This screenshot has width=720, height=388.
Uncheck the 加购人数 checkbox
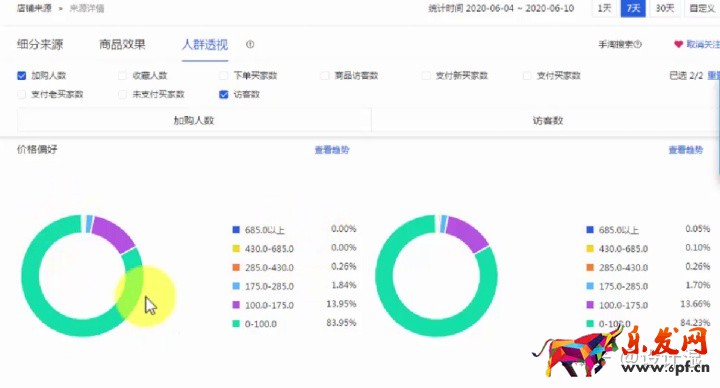(22, 75)
